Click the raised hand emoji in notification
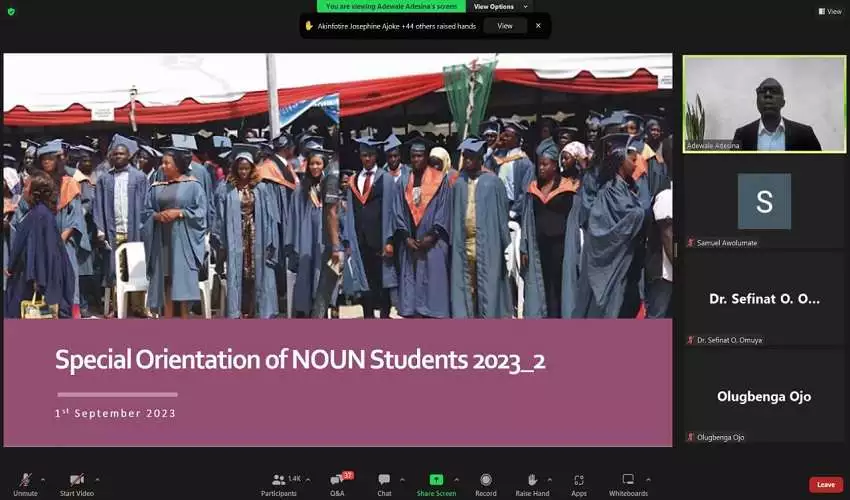850x500 pixels. pos(309,25)
